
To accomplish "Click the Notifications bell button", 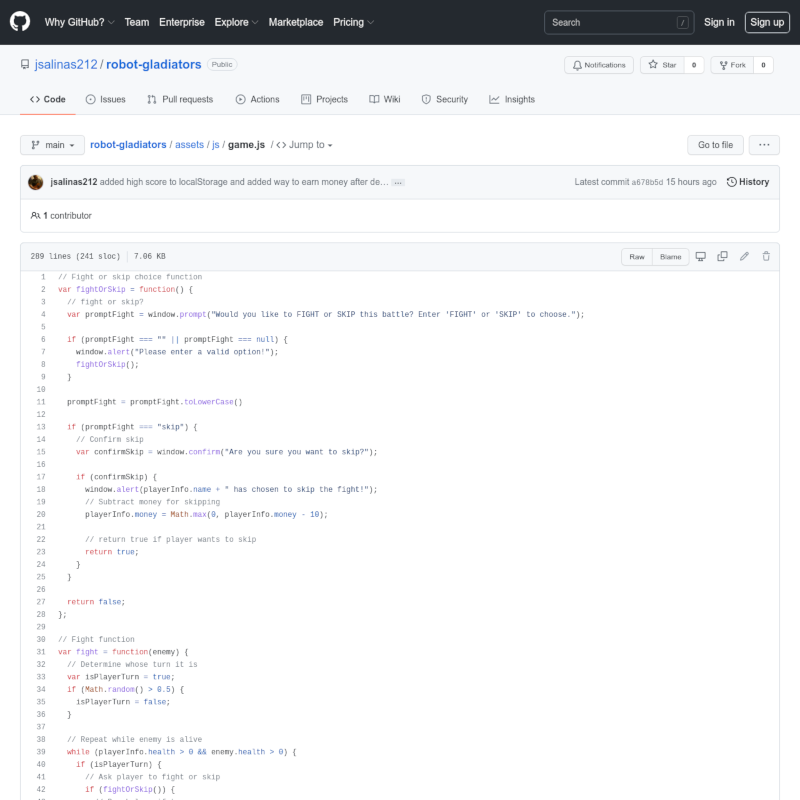I will pos(599,65).
